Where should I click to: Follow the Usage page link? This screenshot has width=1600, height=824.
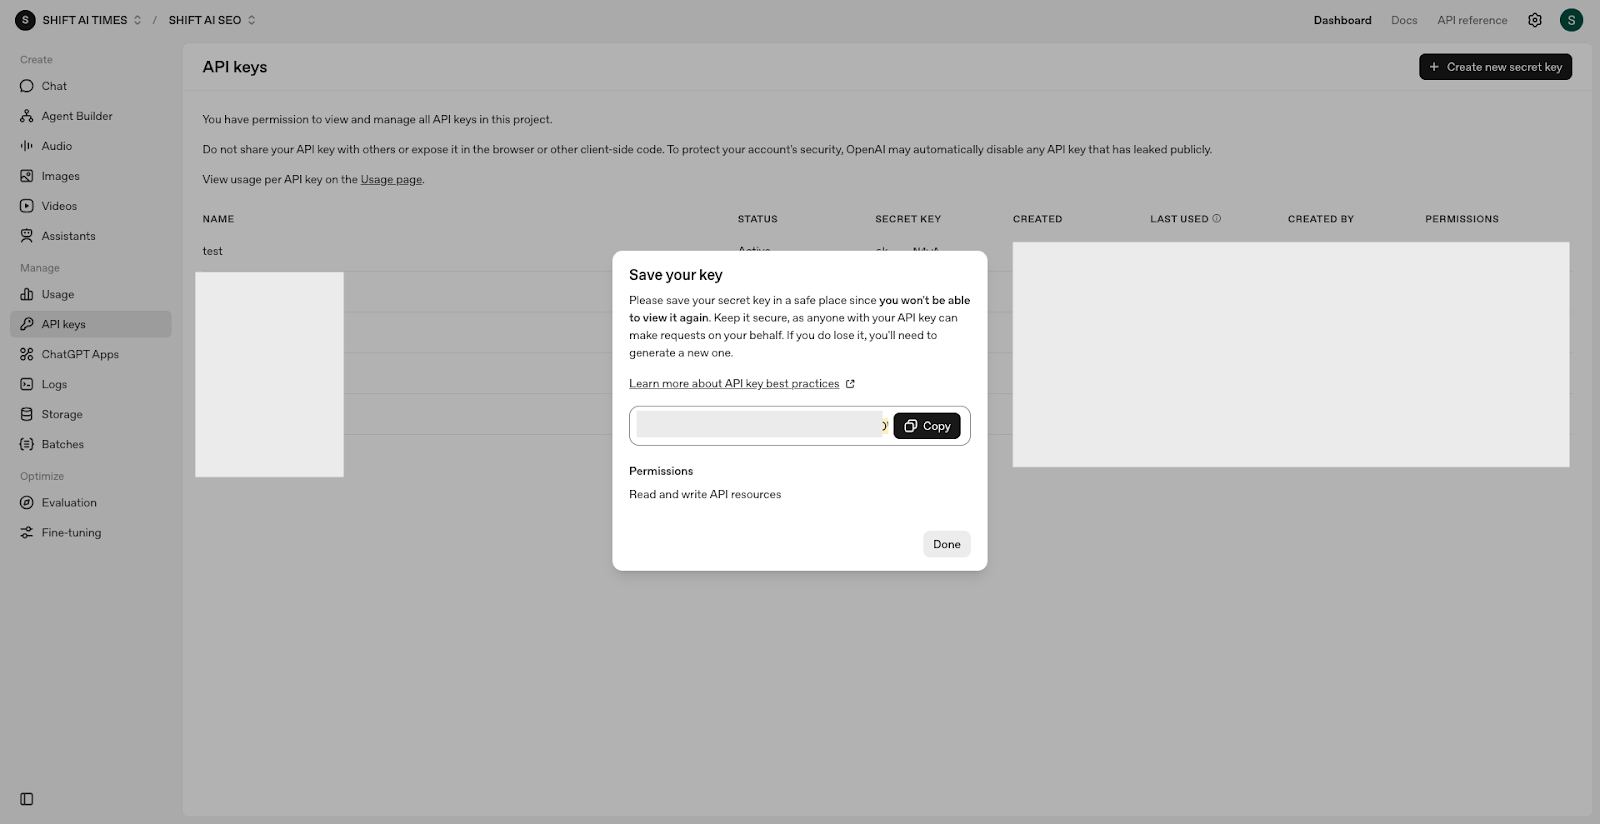(391, 180)
